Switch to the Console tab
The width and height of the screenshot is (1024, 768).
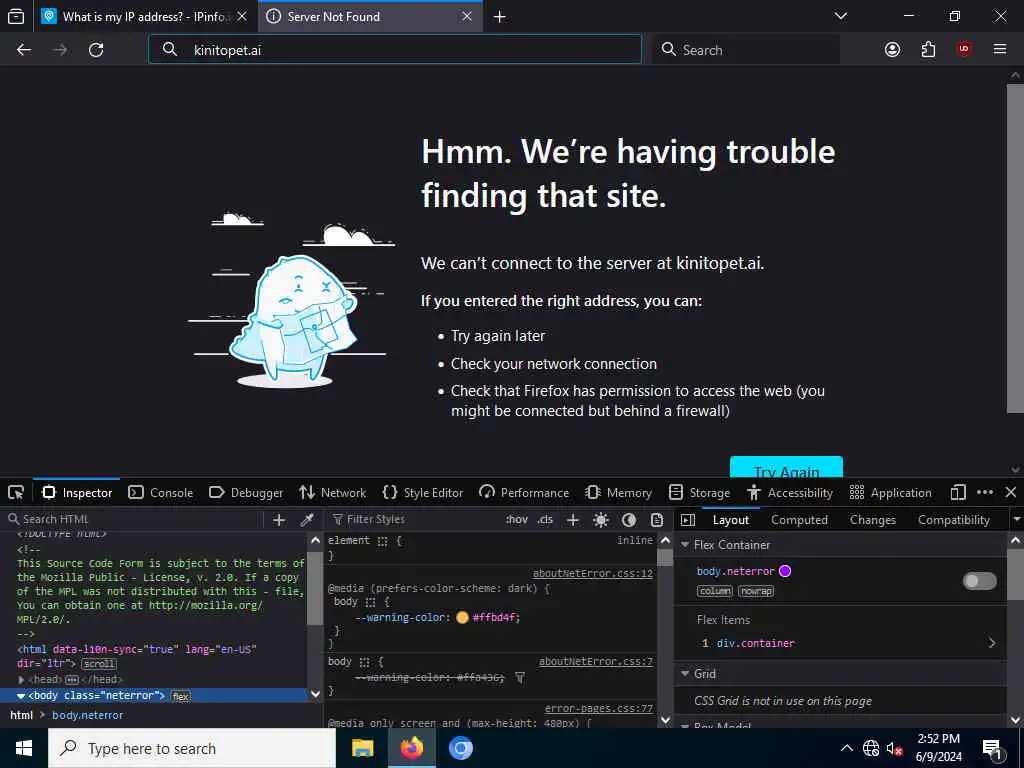coord(161,492)
